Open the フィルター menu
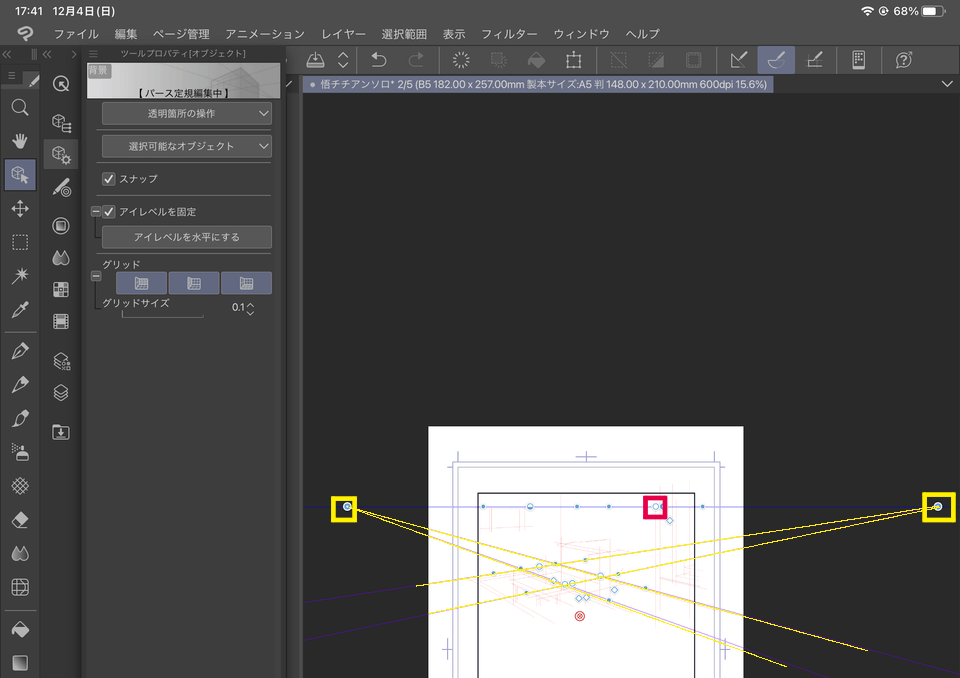This screenshot has height=678, width=960. coord(509,33)
